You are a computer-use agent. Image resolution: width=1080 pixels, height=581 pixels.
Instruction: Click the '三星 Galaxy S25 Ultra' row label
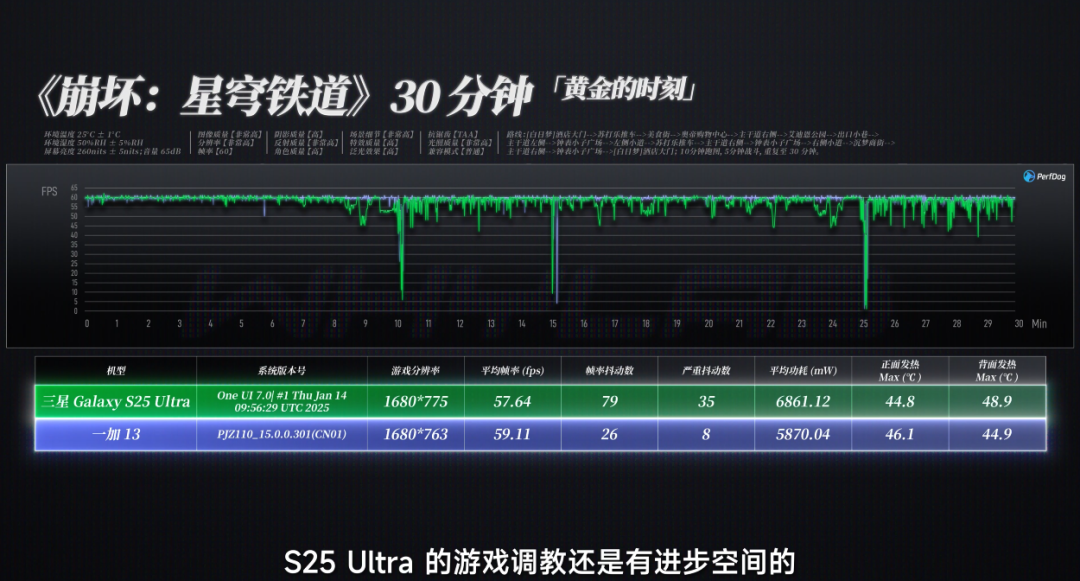pyautogui.click(x=116, y=401)
